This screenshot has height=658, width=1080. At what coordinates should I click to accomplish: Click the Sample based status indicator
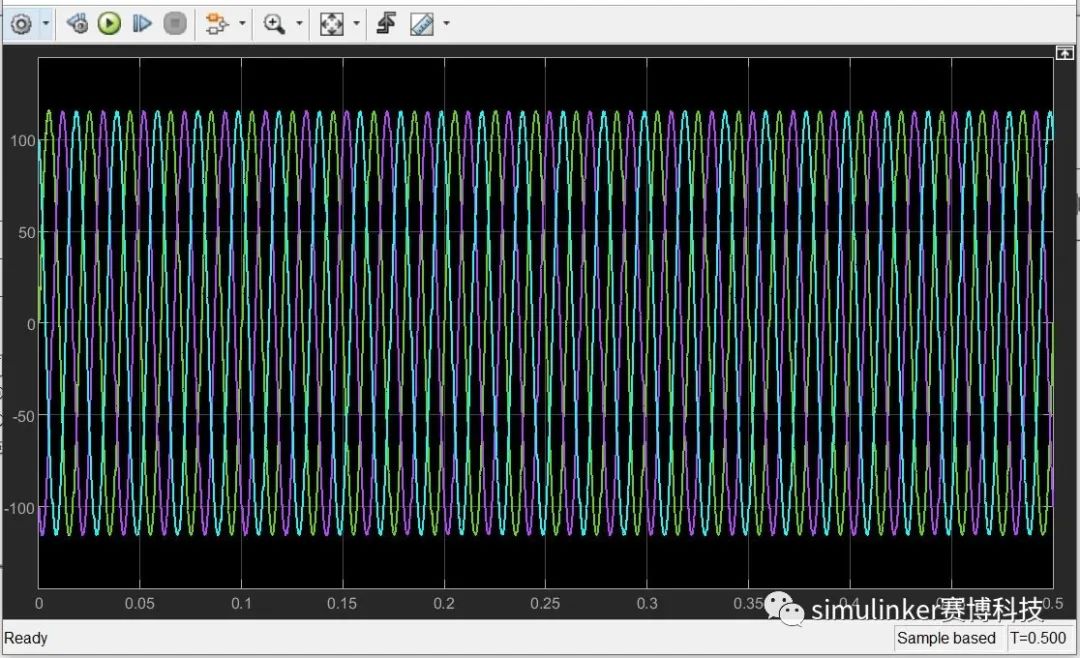tap(946, 638)
